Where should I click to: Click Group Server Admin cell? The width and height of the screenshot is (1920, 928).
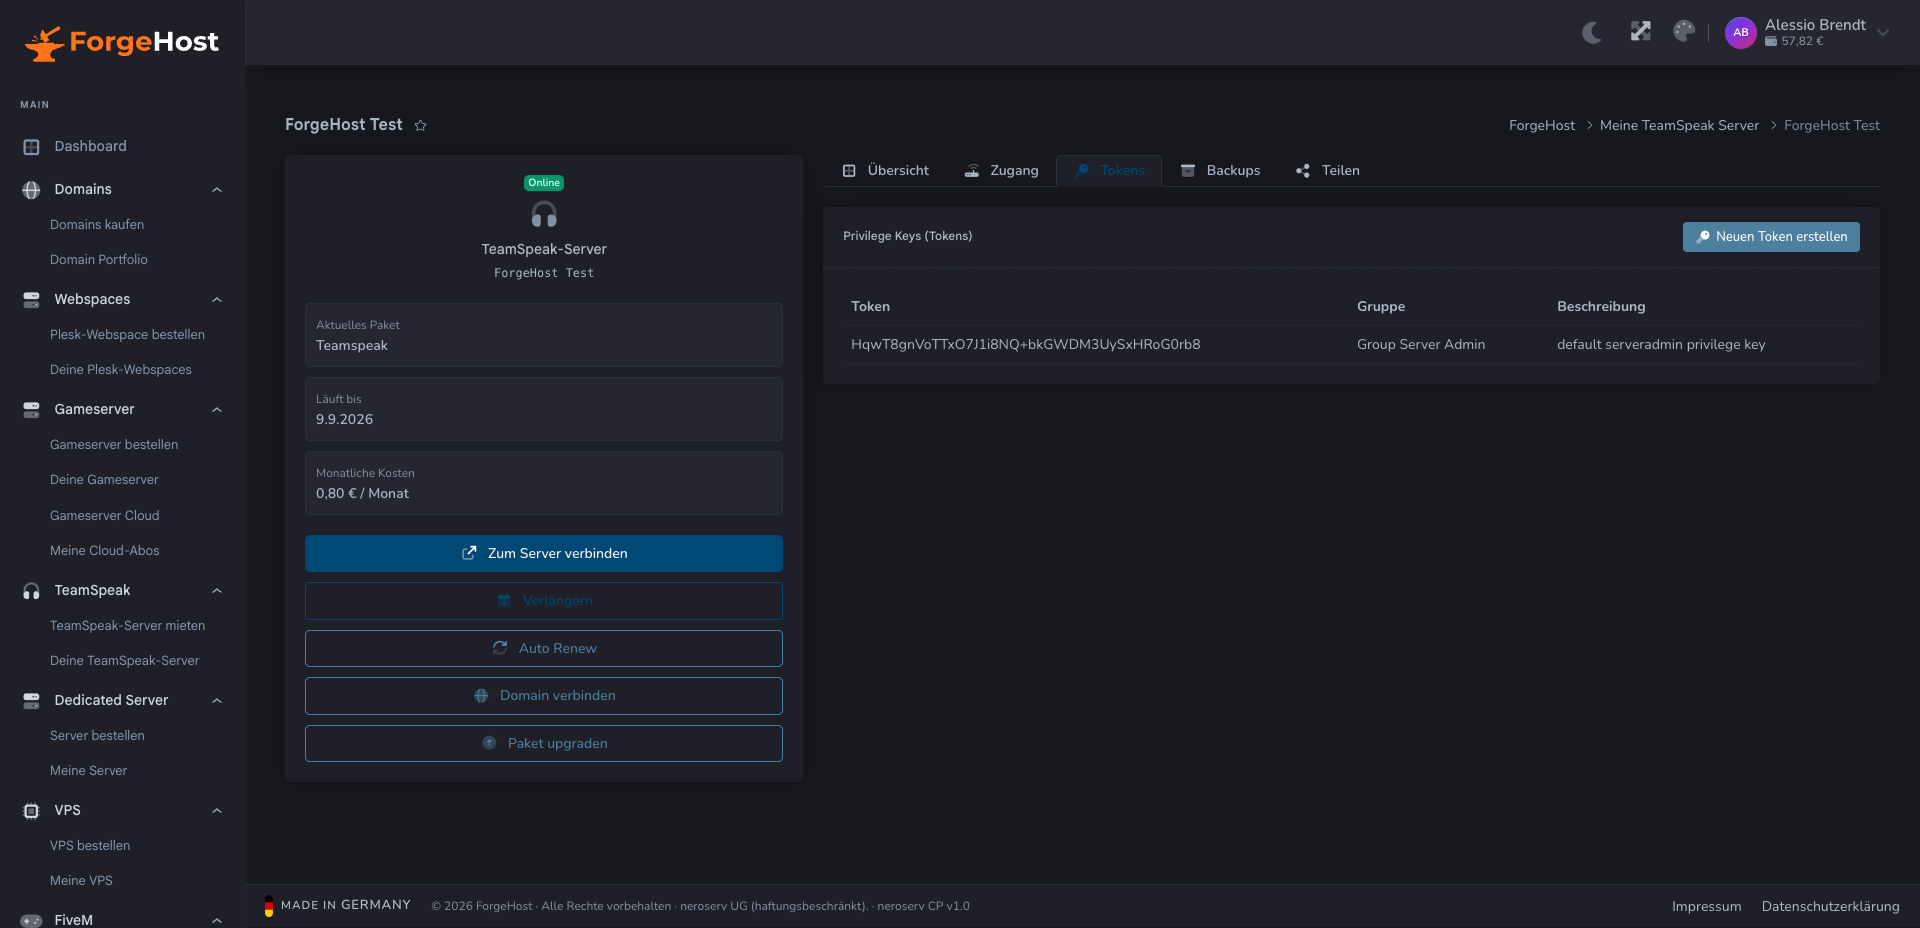(1421, 345)
